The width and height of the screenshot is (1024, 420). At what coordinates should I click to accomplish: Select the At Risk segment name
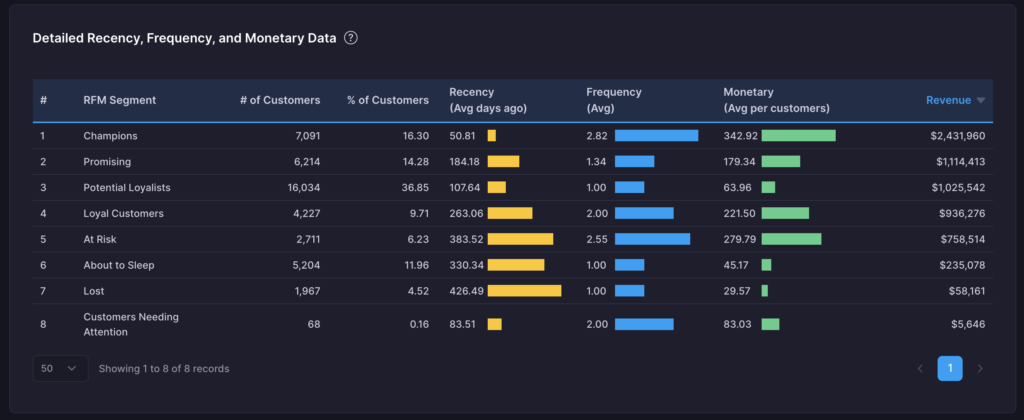[100, 239]
